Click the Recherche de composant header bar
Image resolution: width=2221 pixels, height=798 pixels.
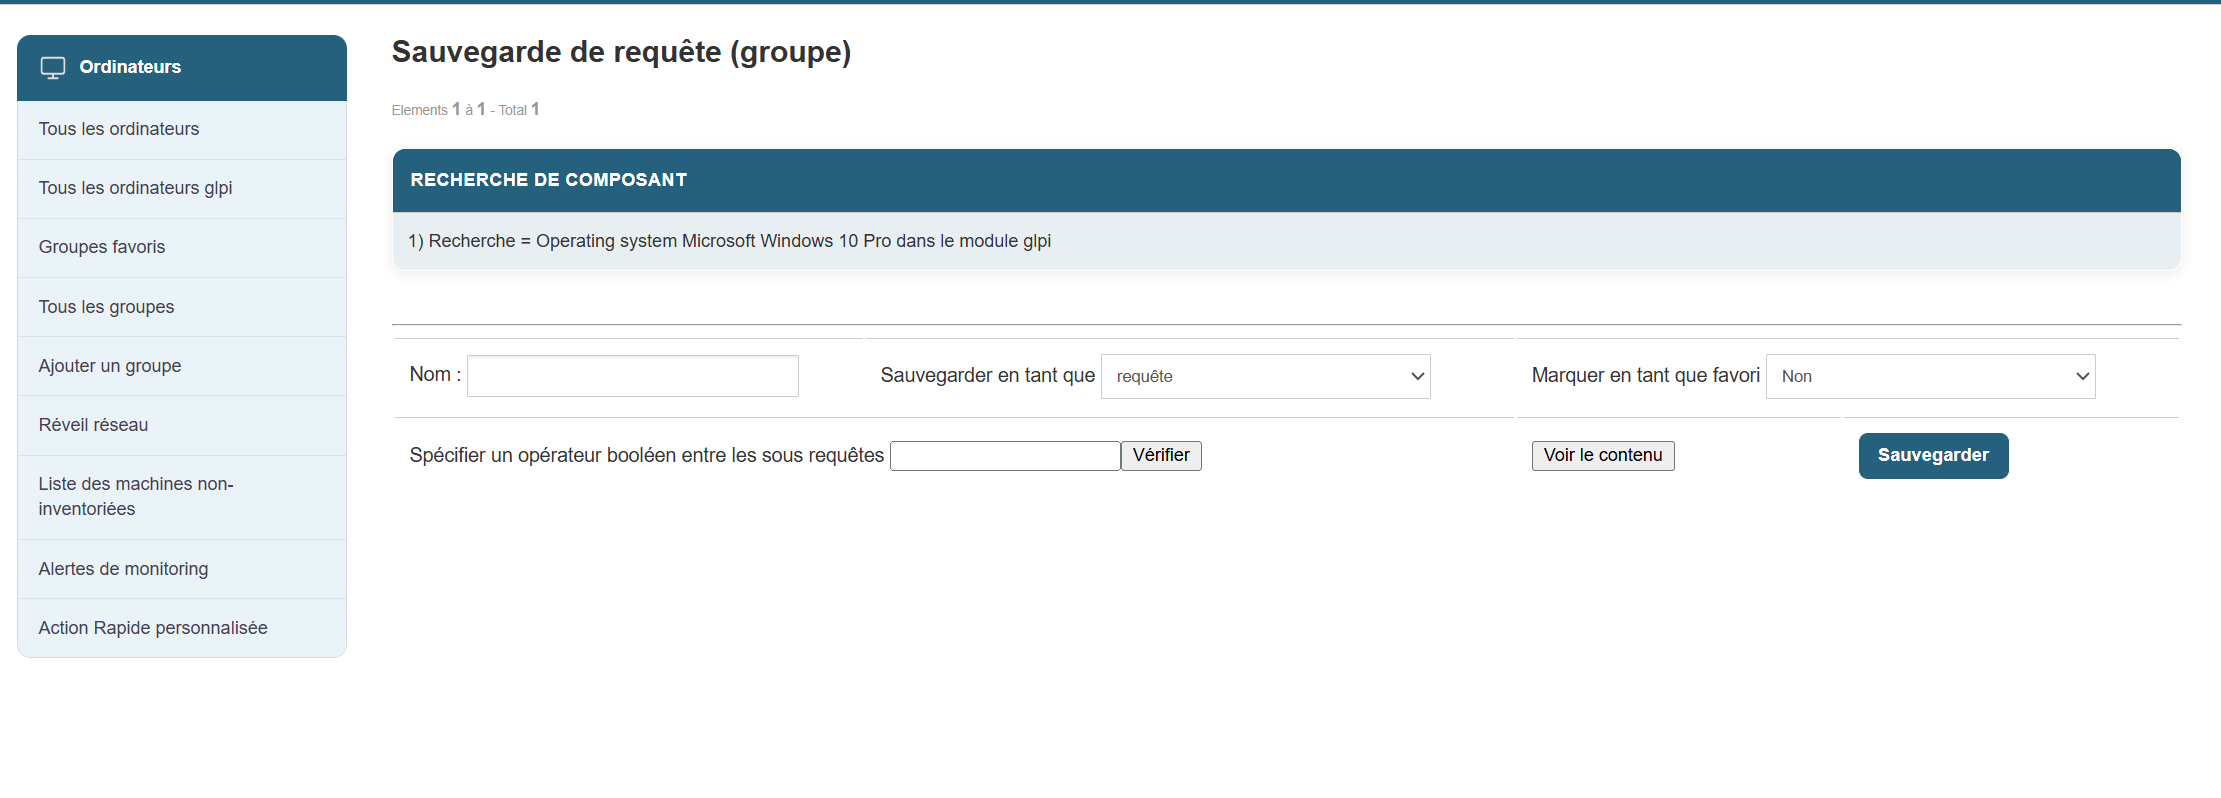coord(1285,180)
